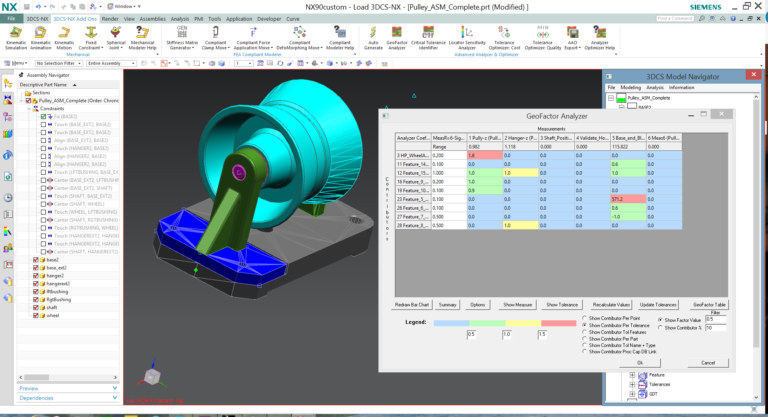This screenshot has height=417, width=768.
Task: Open Mechanical Modeler Help
Action: 142,38
